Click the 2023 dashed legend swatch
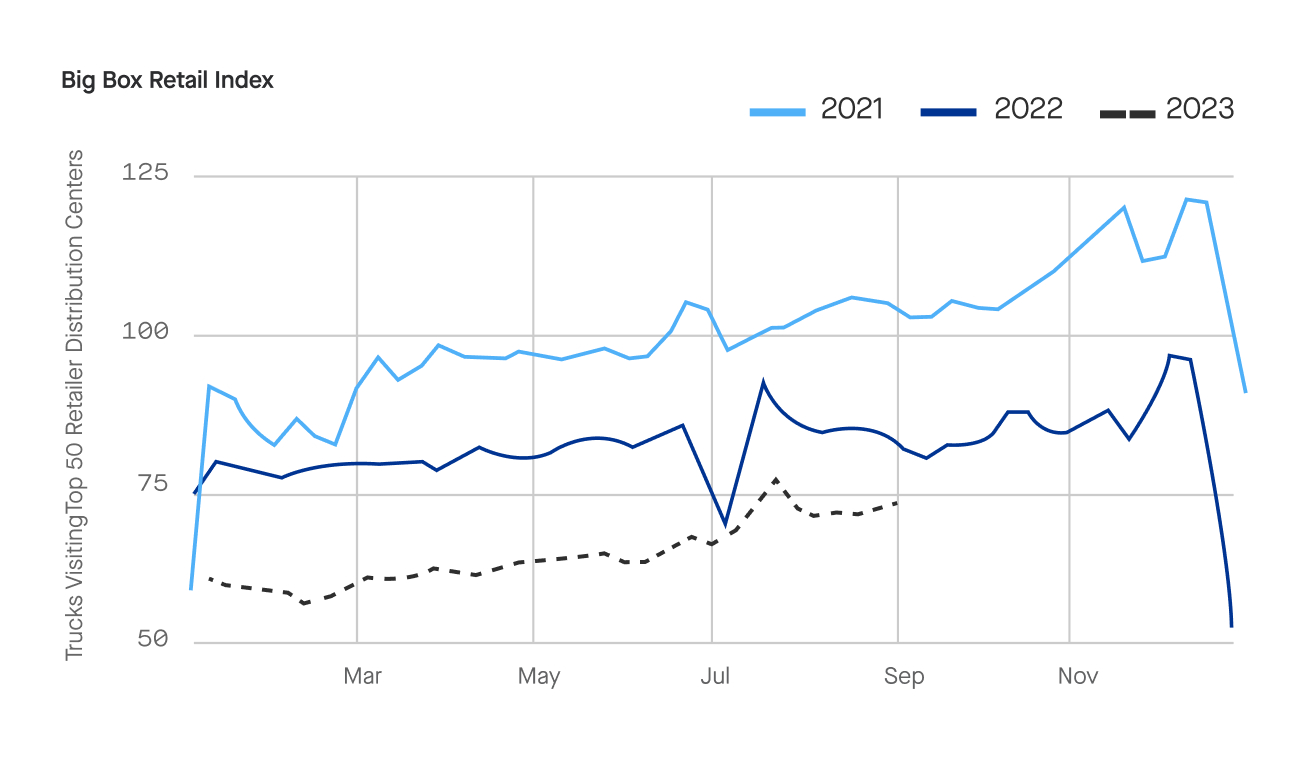Viewport: 1301px width, 759px height. (1127, 113)
